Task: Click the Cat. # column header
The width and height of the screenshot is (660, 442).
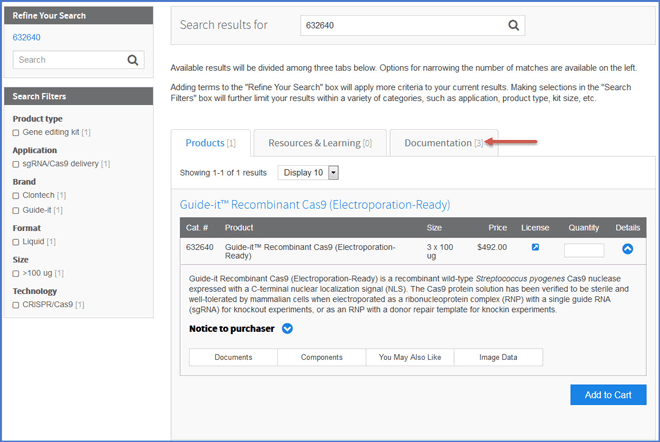Action: [x=197, y=228]
